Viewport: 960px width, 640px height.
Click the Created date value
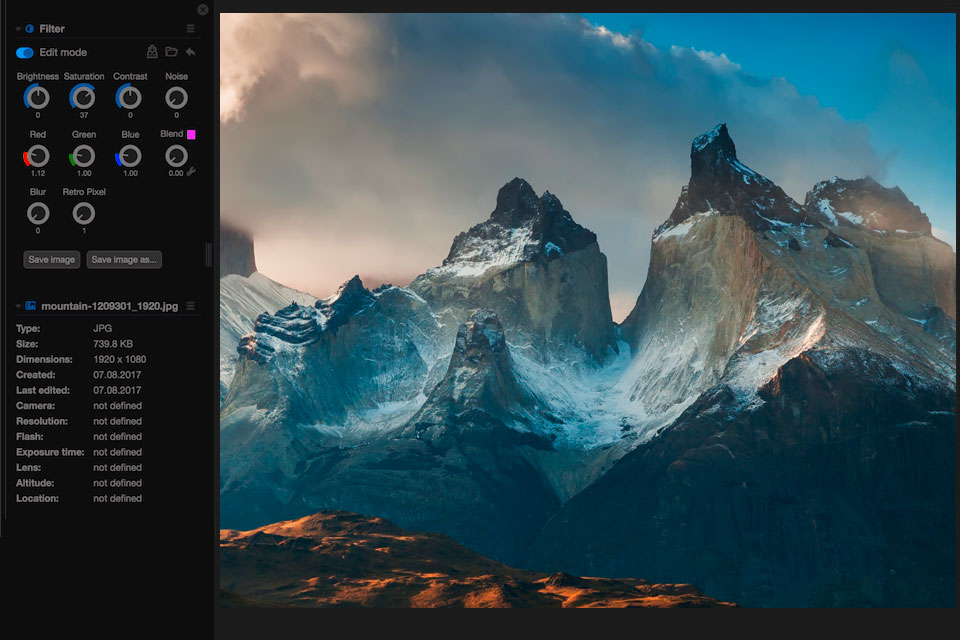point(117,375)
